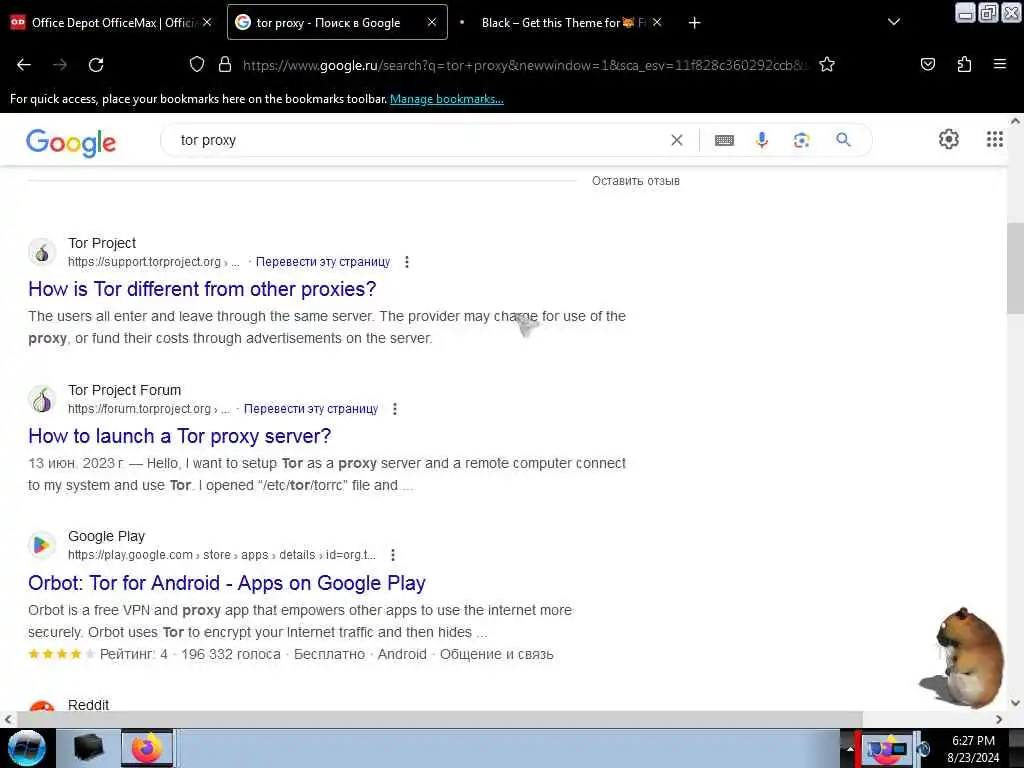Click the Tor Project site name text

[102, 243]
